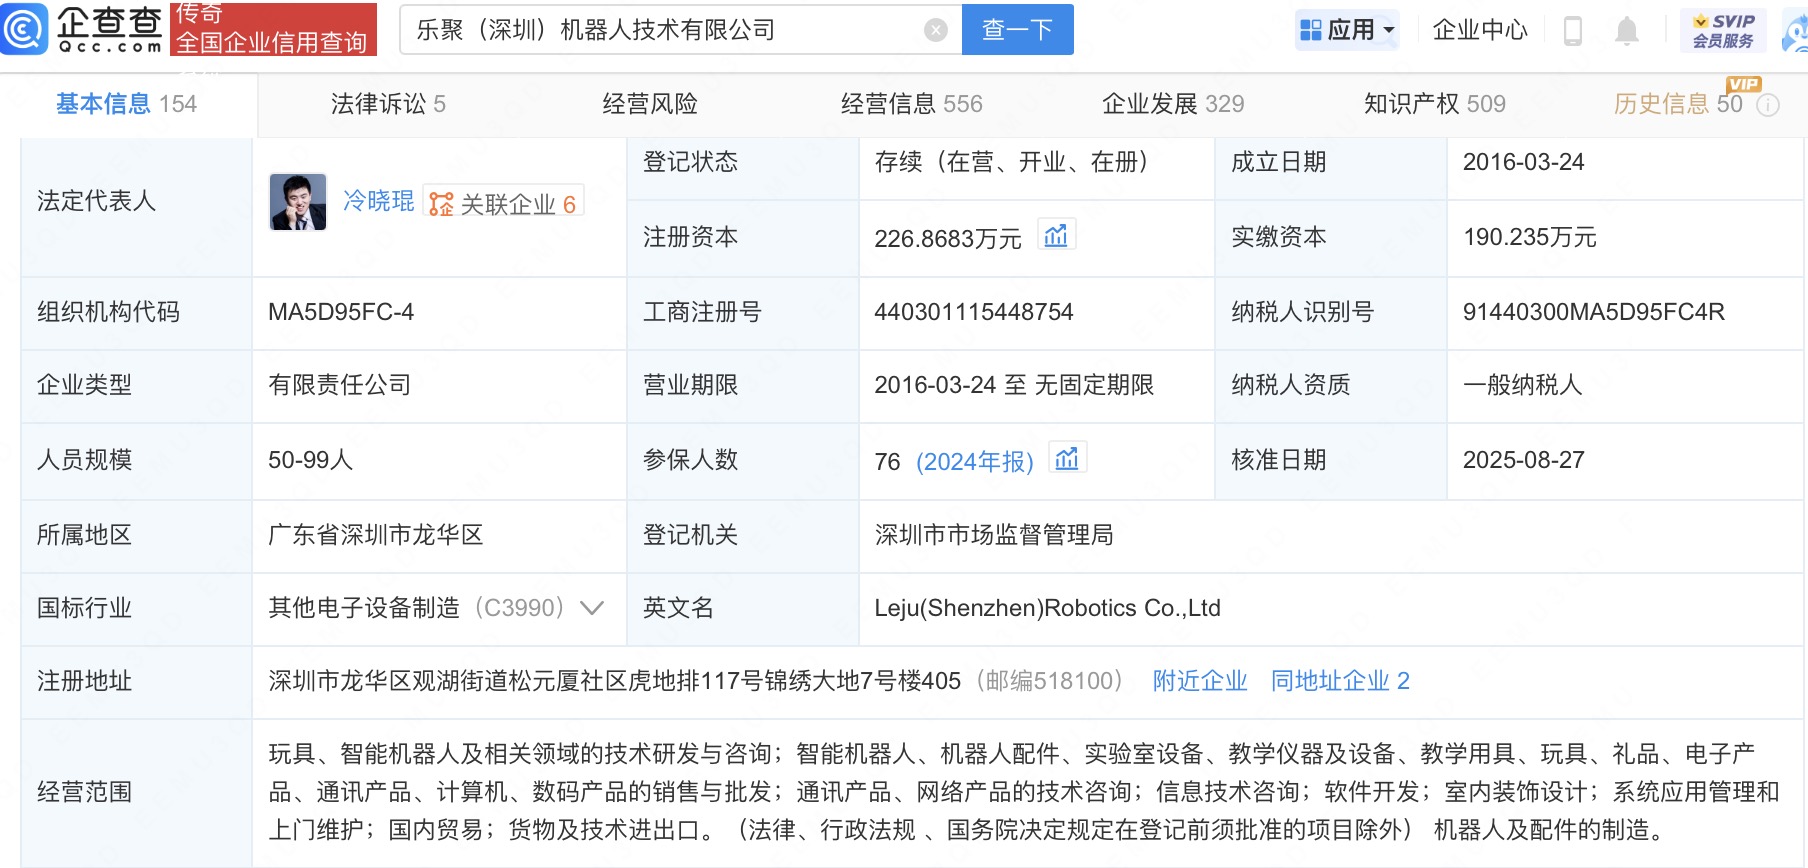This screenshot has width=1808, height=868.
Task: View registered capital trend chart icon
Action: (x=1056, y=236)
